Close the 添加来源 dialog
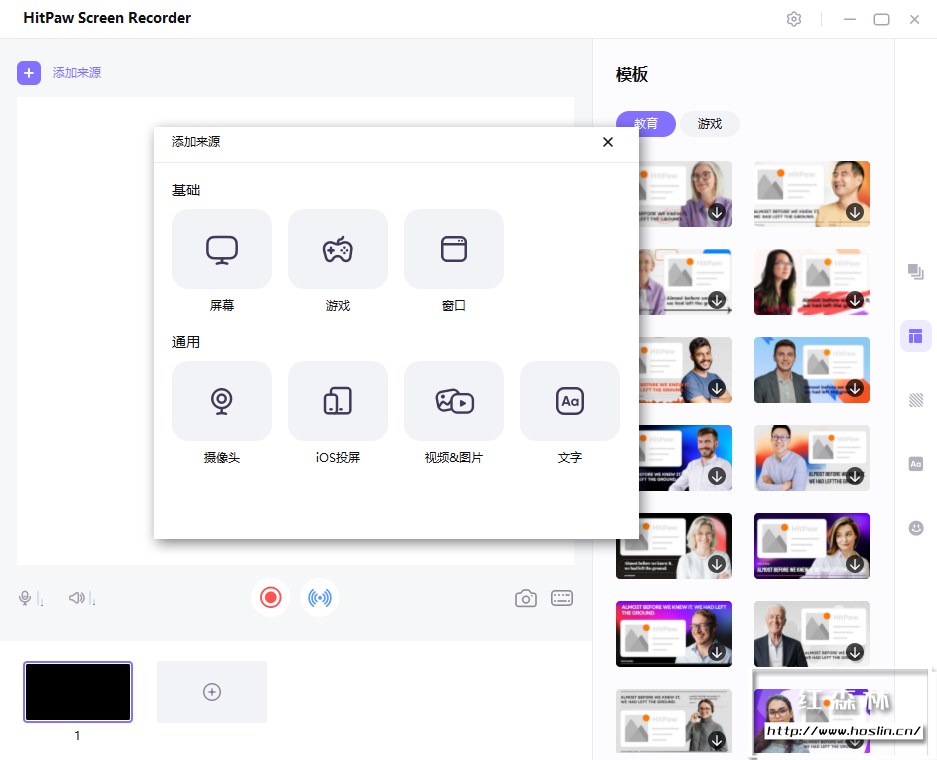 coord(608,142)
